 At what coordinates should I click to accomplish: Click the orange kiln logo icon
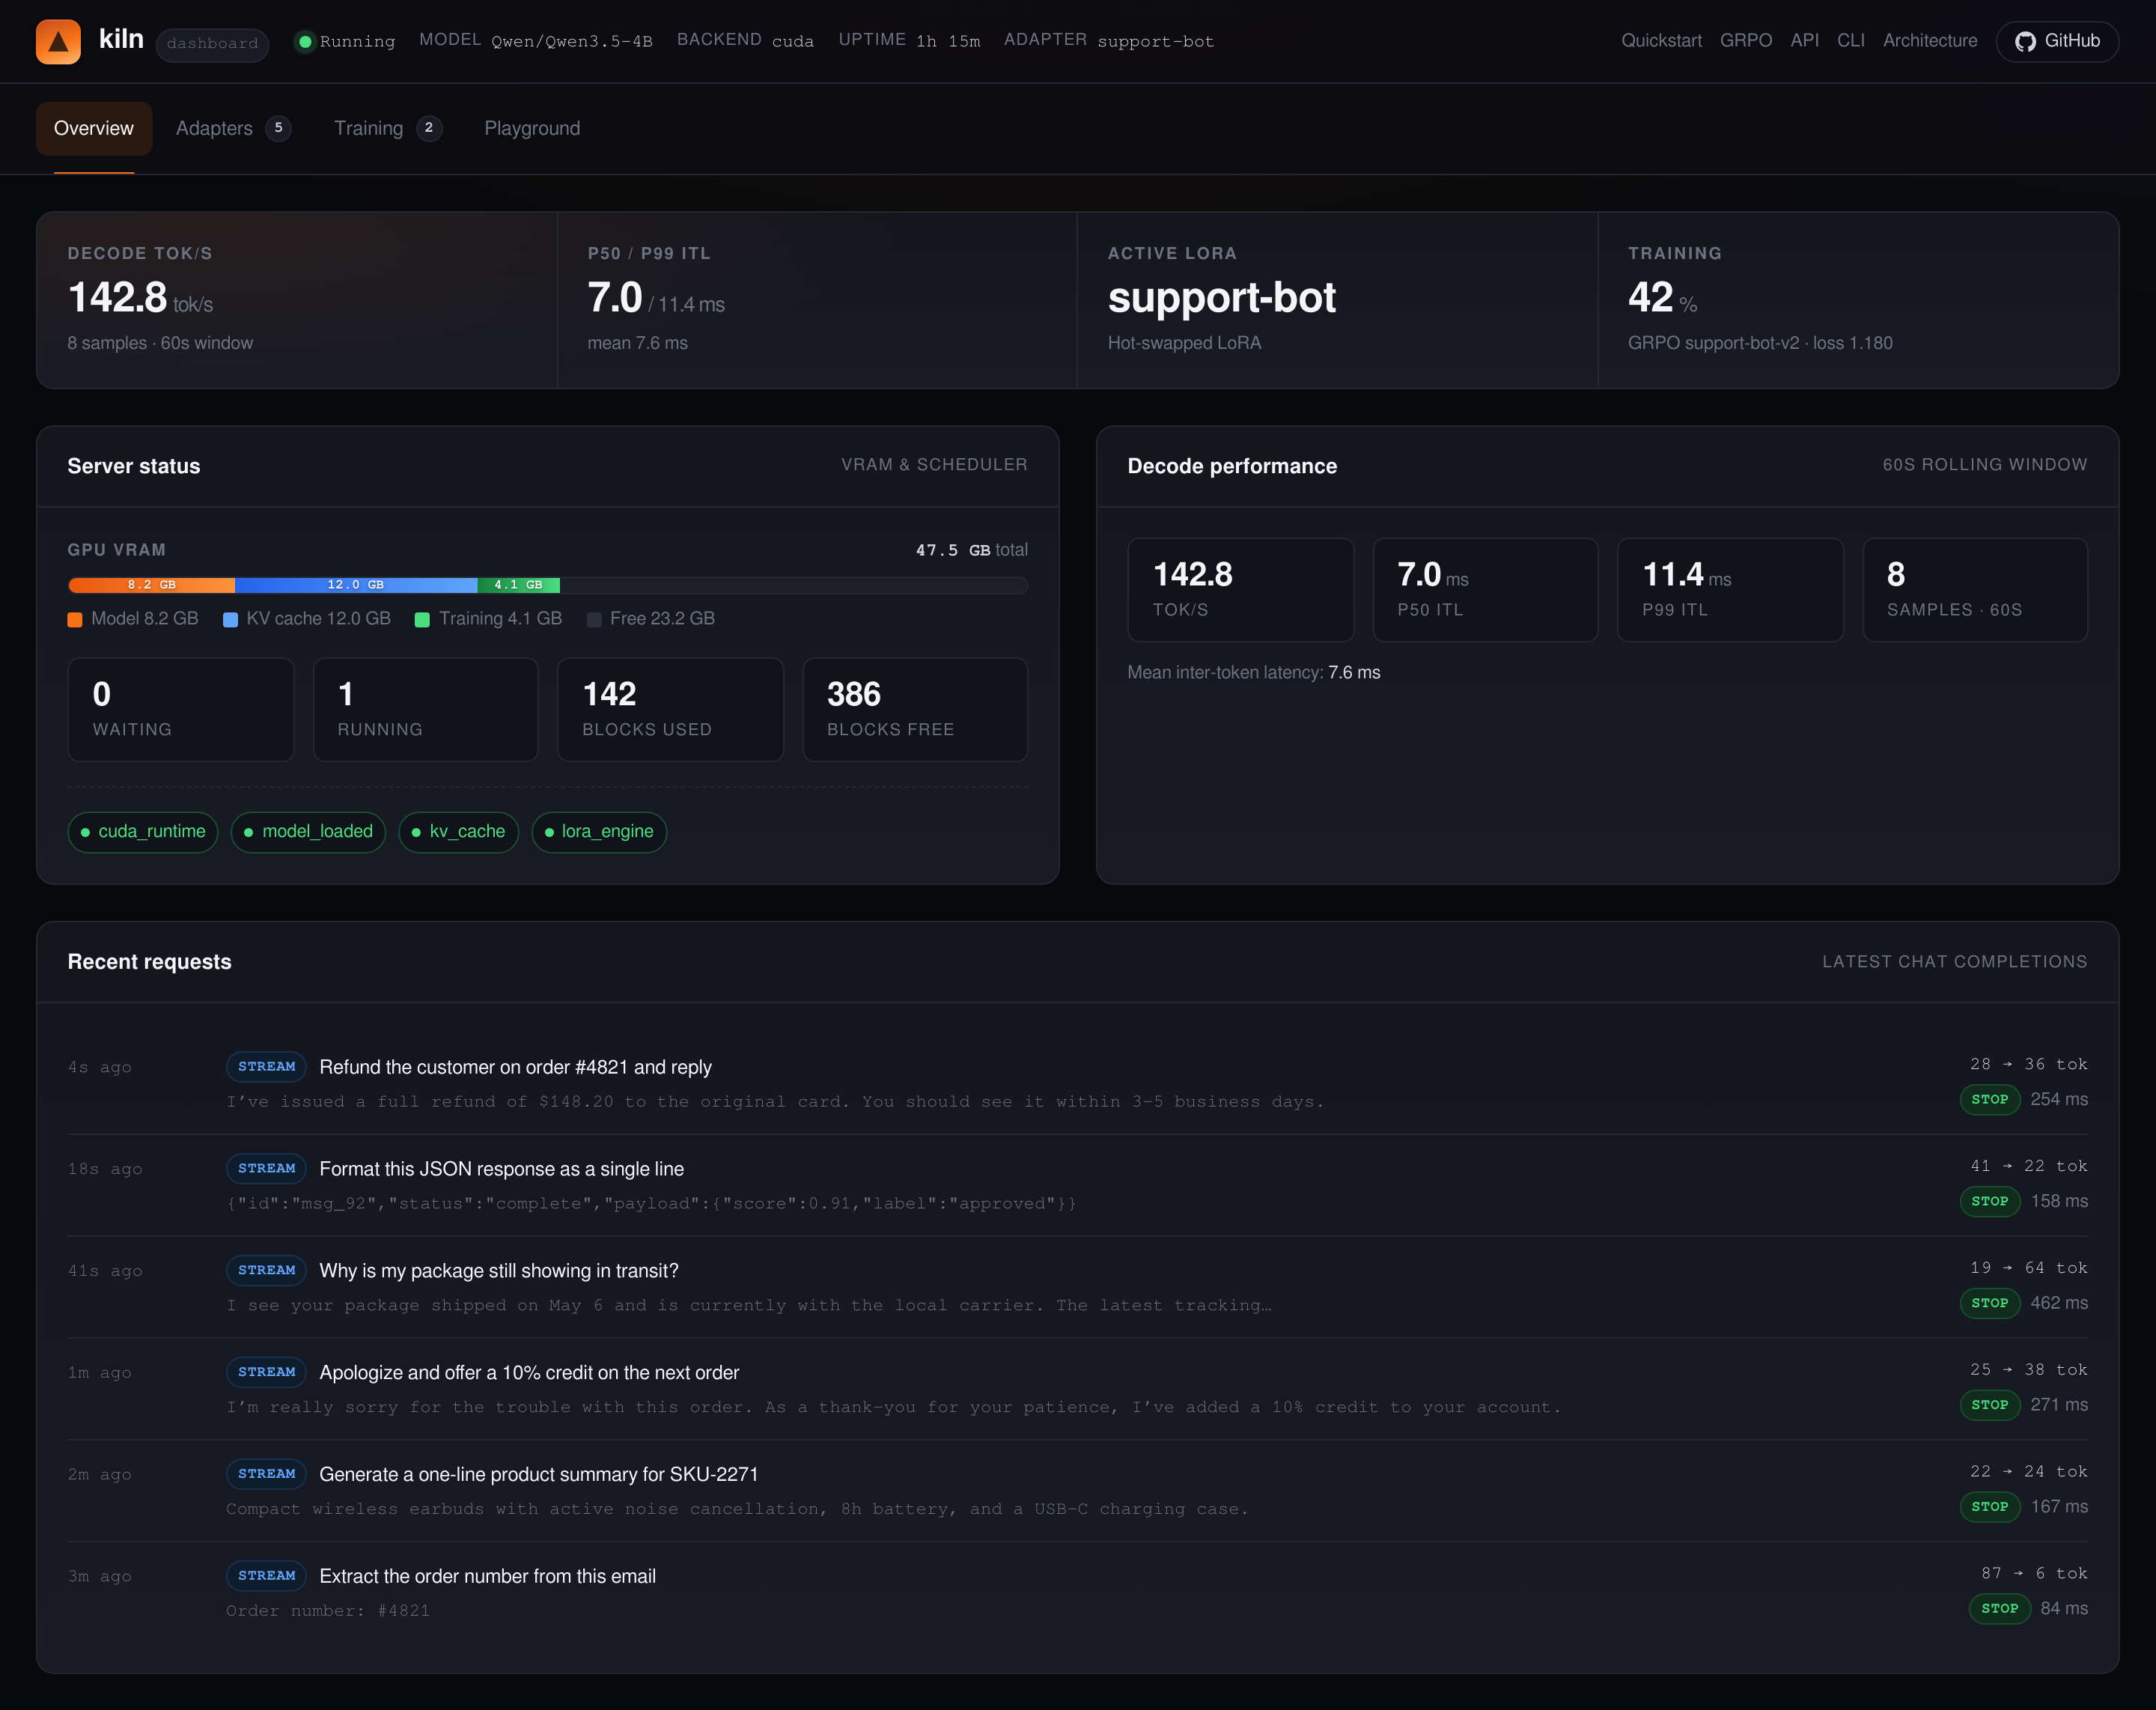point(58,41)
